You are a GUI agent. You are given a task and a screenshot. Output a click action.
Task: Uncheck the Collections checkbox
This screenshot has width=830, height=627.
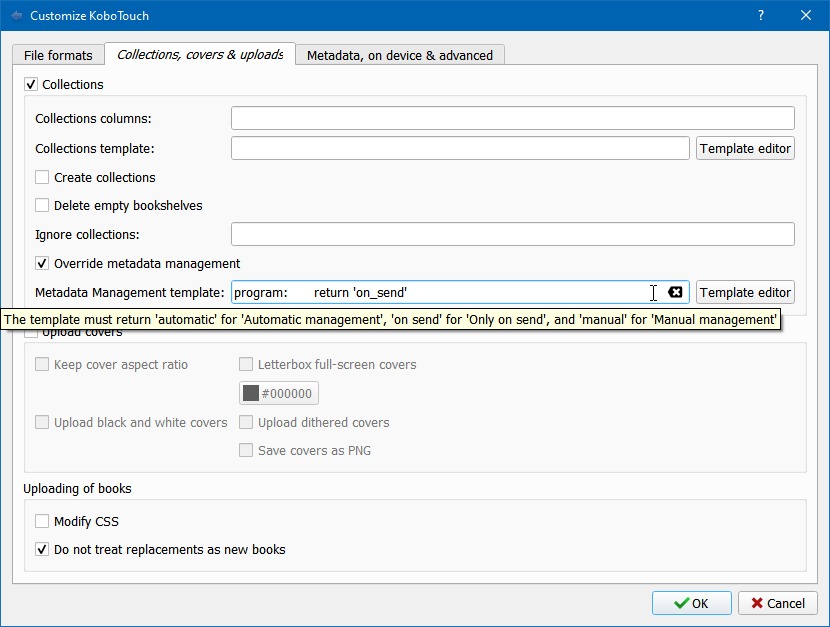[32, 85]
